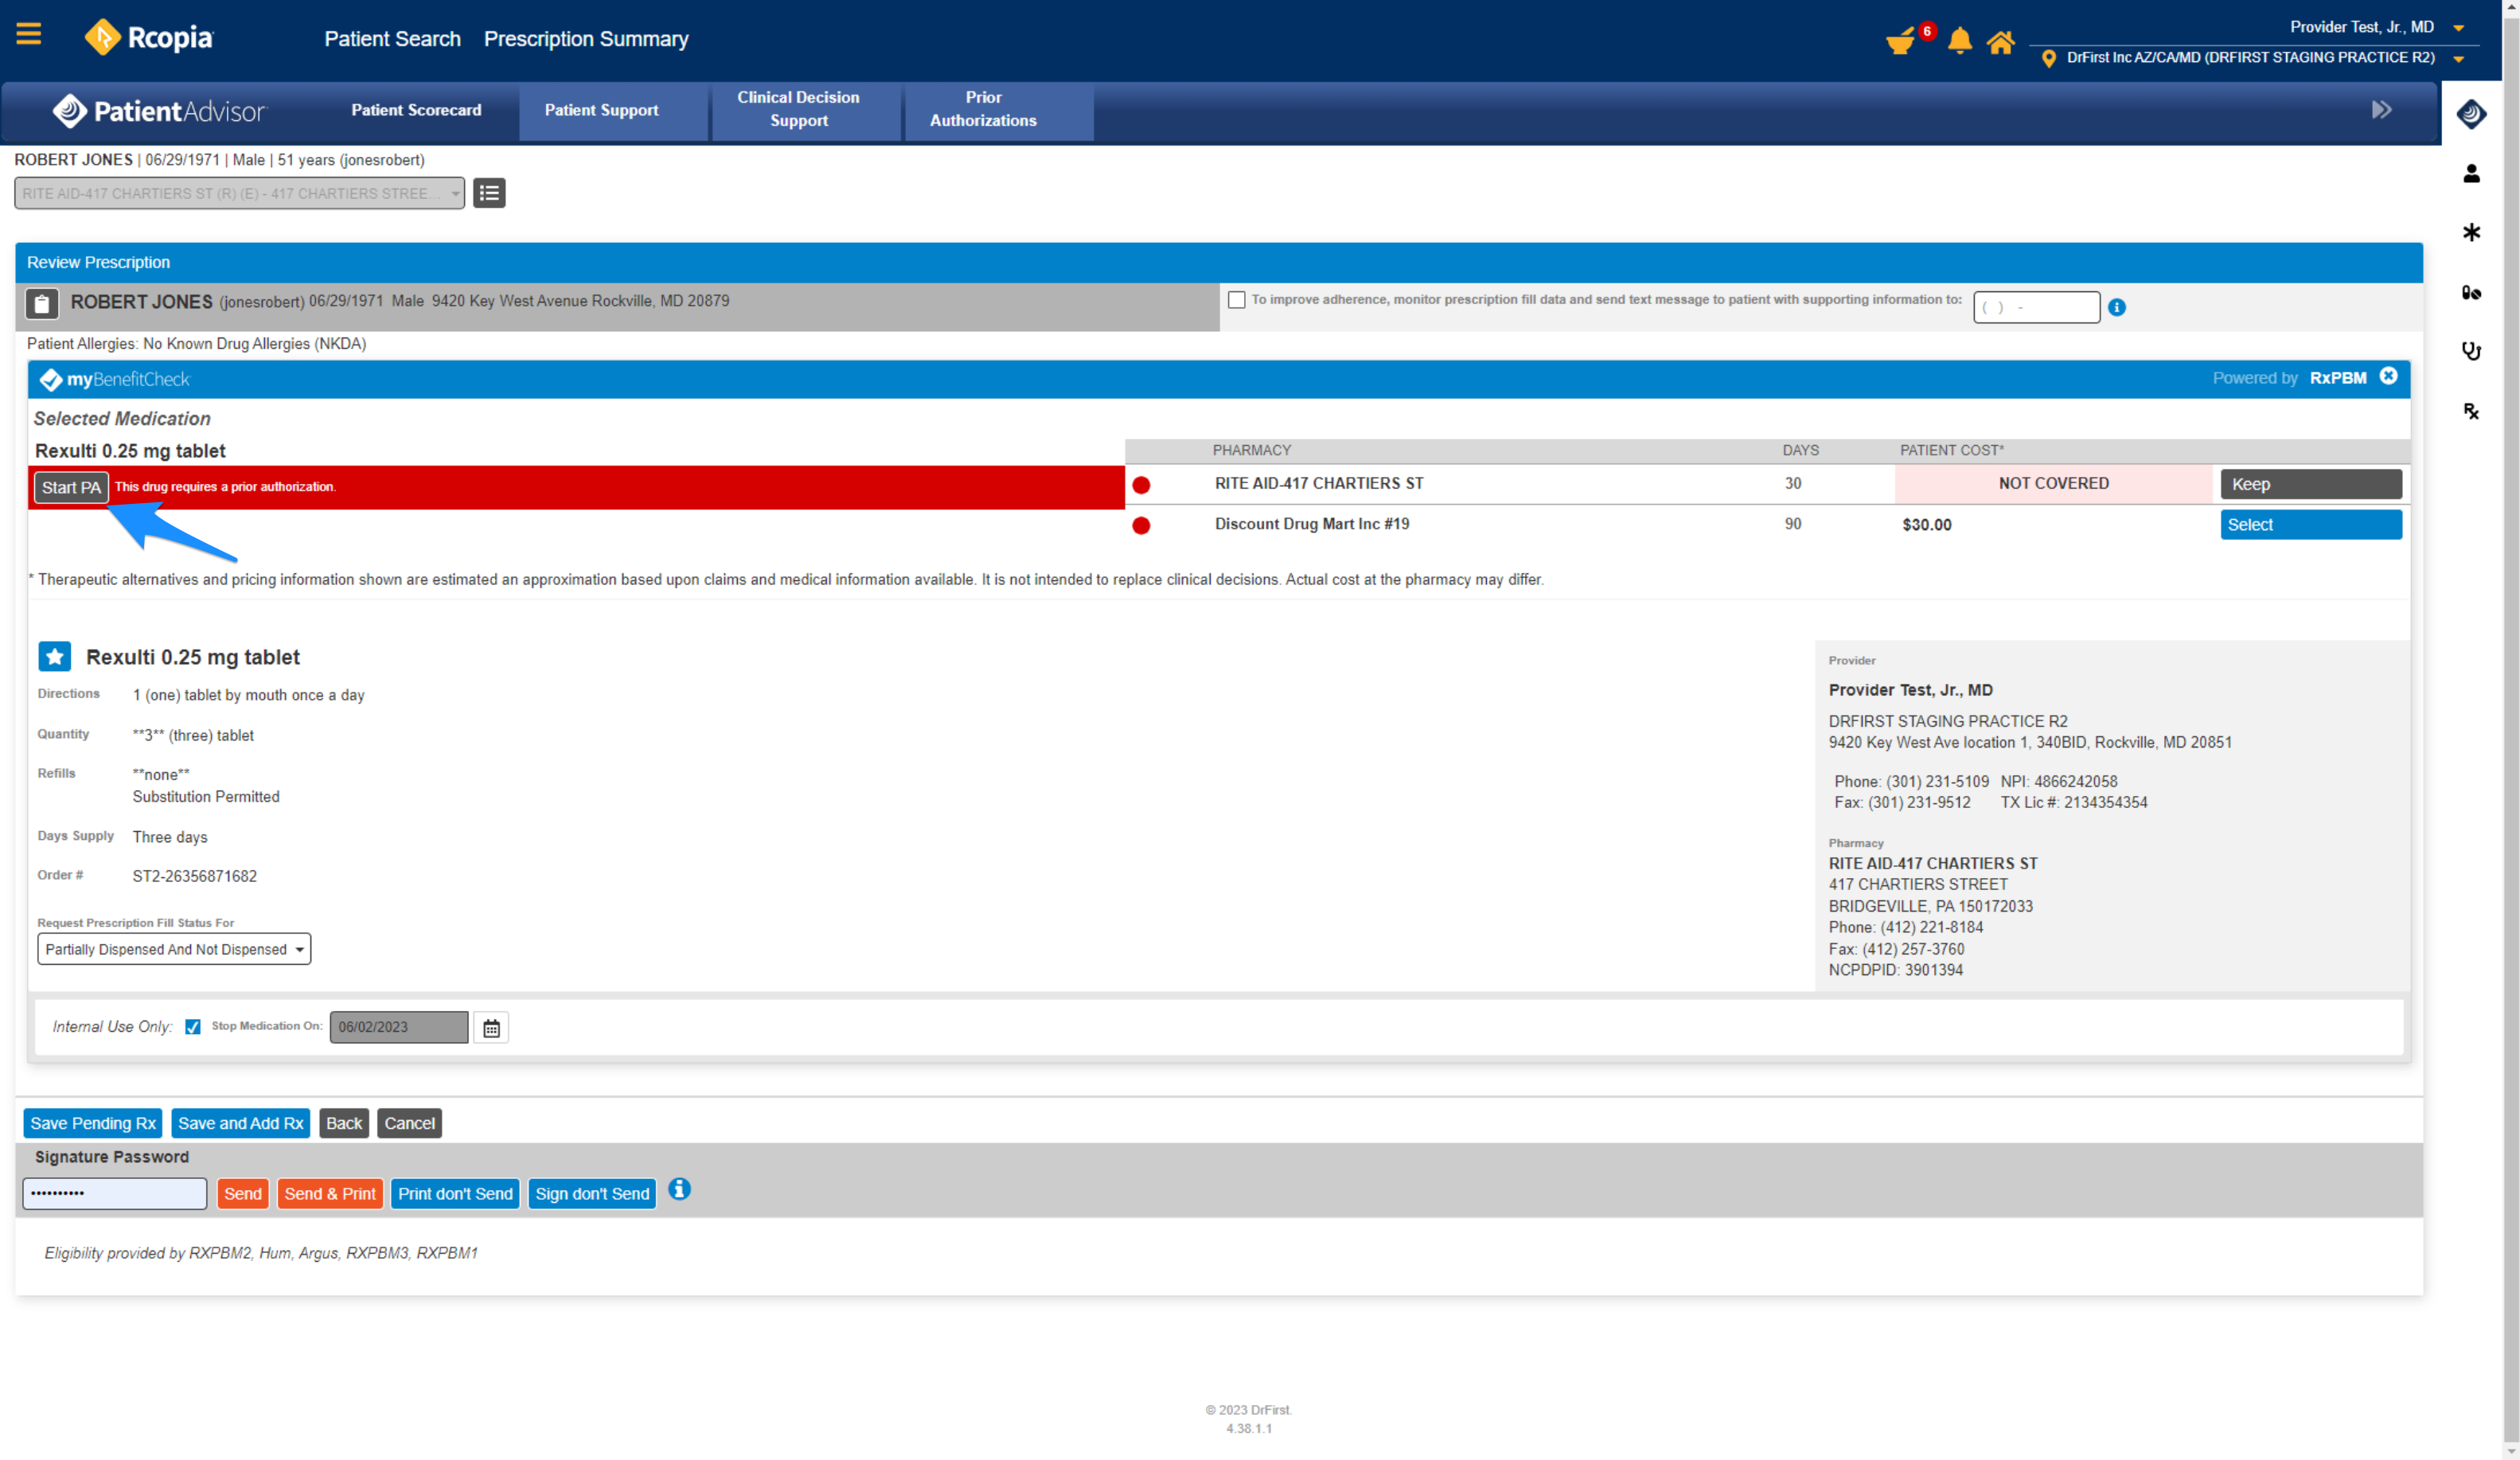
Task: Click the Stop Medication date field
Action: click(x=399, y=1028)
